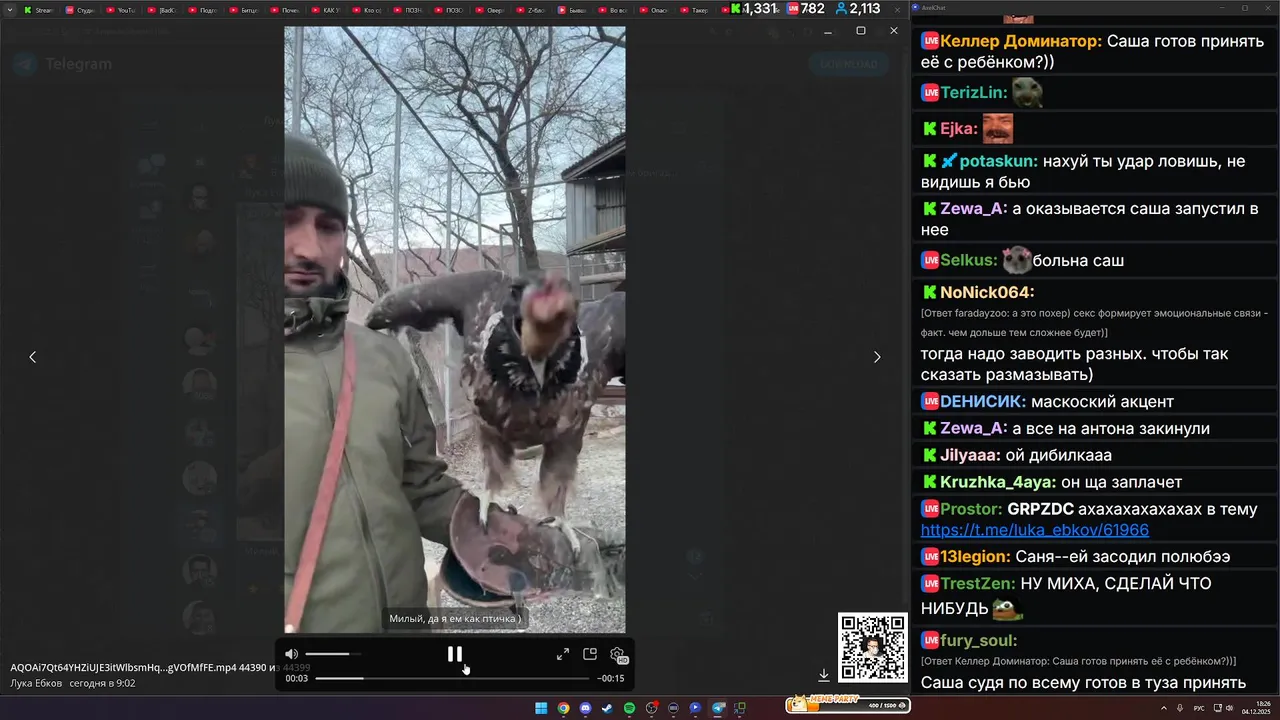
Task: Minimize the media viewer window
Action: coord(828,31)
